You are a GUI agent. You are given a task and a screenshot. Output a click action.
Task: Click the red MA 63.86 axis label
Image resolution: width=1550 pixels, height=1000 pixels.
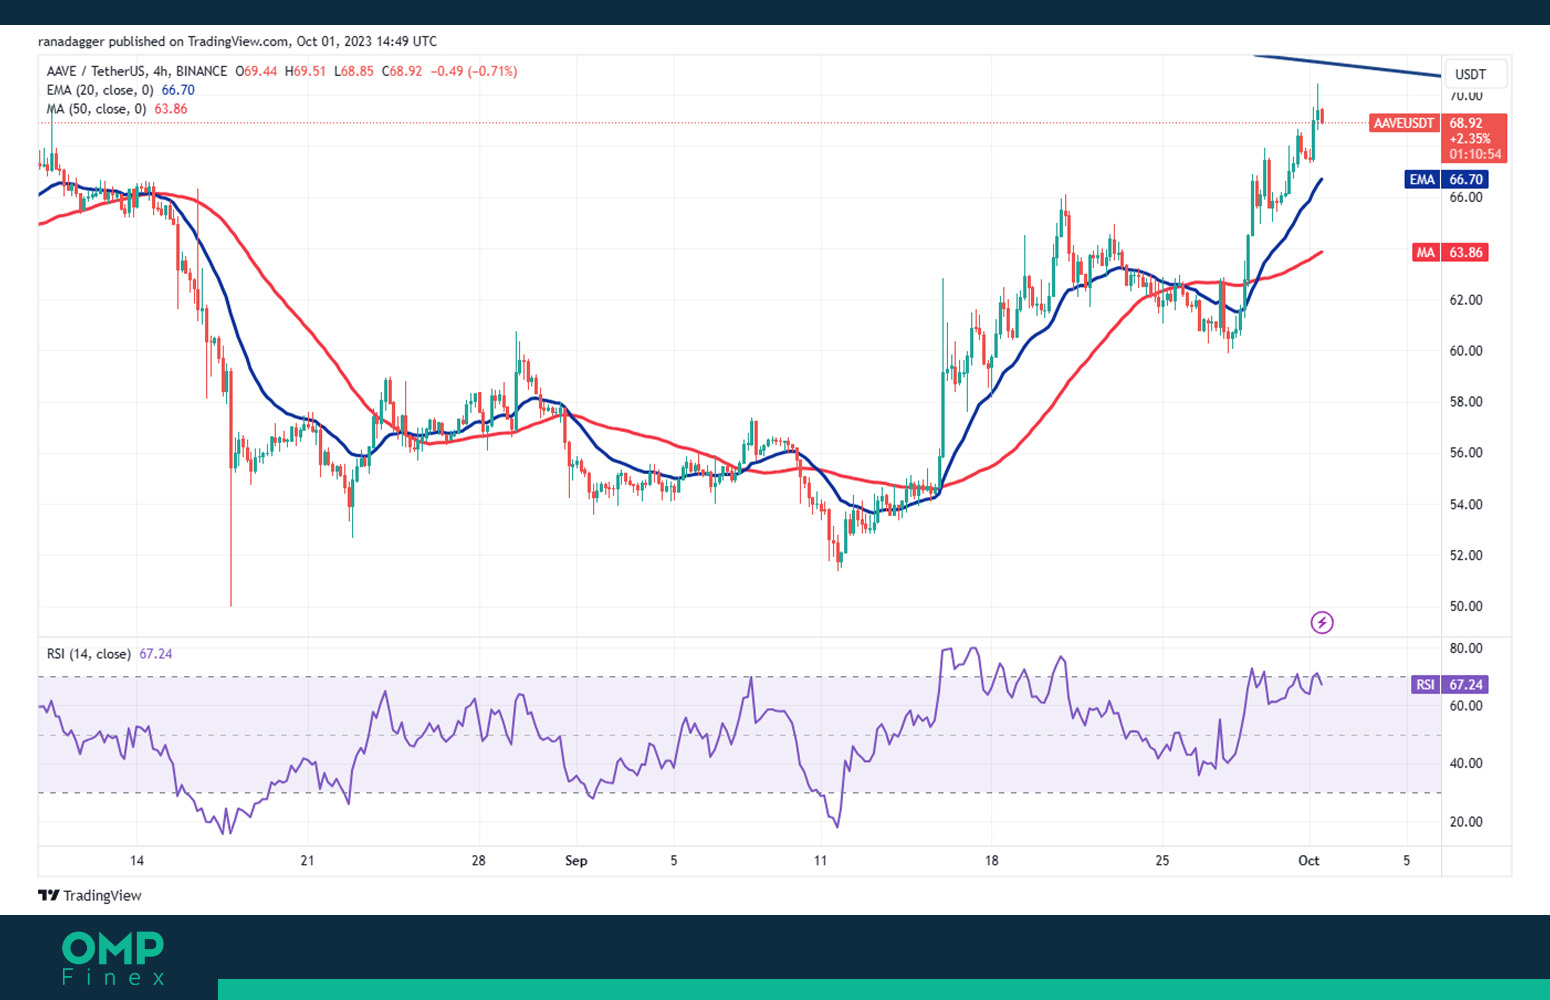1450,252
